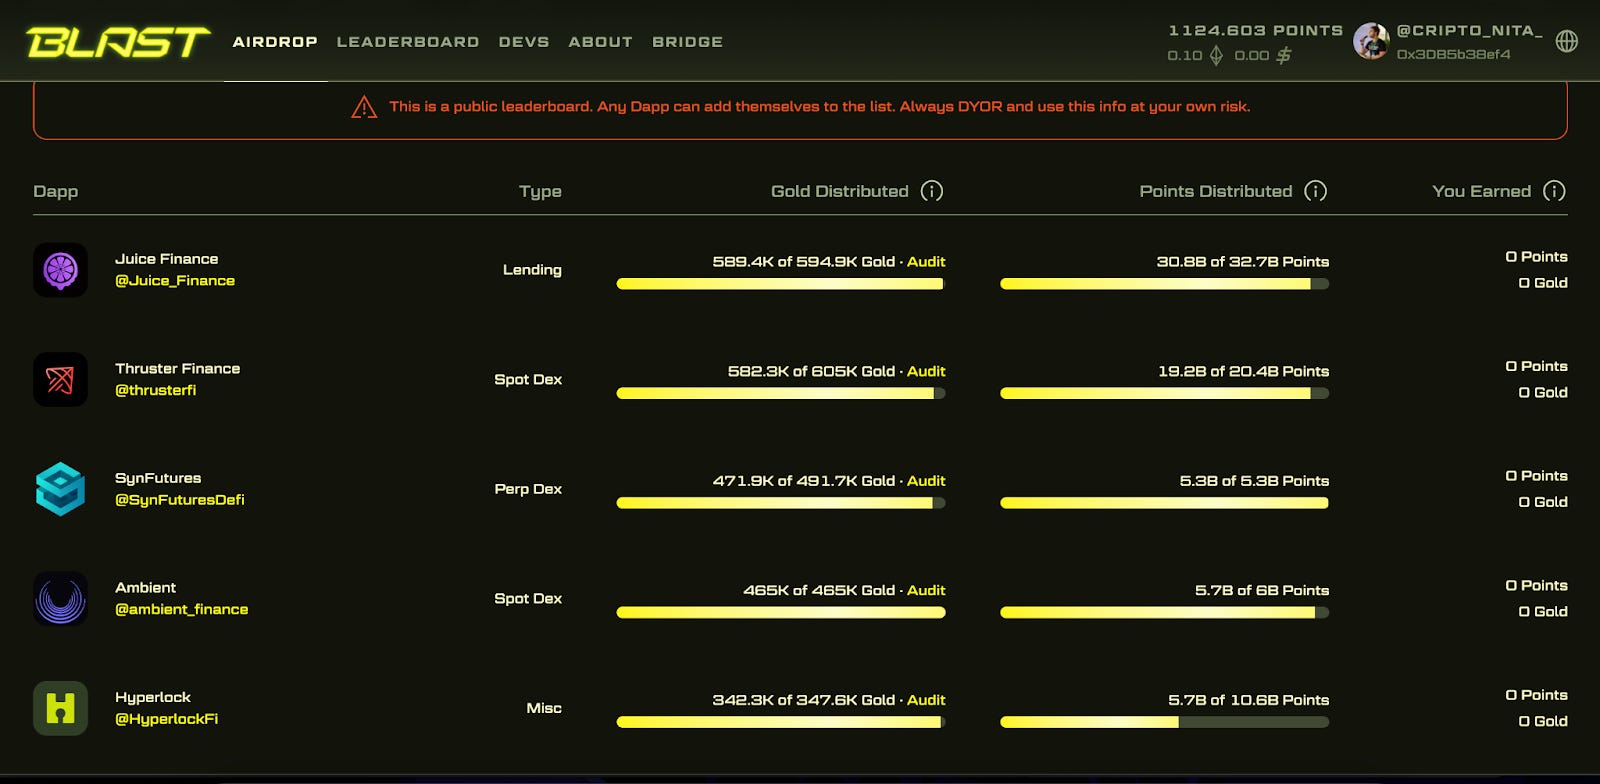
Task: Open the Airdrop tab
Action: coord(275,42)
